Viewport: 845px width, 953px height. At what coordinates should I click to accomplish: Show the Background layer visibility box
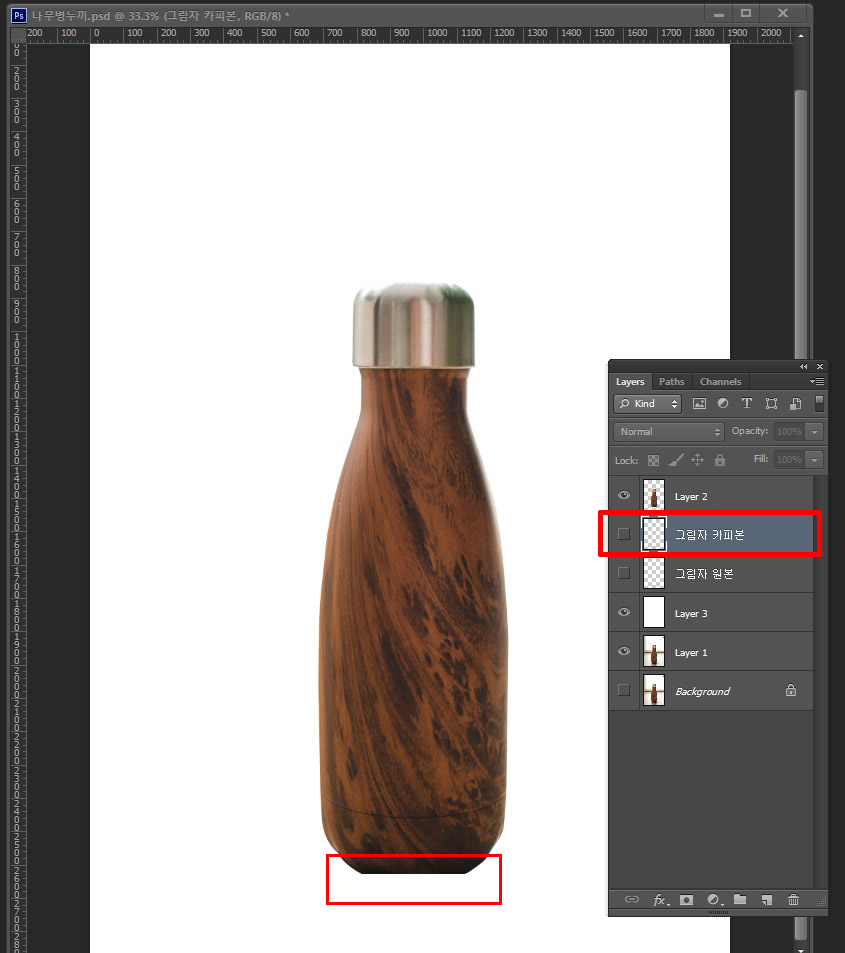pos(624,690)
